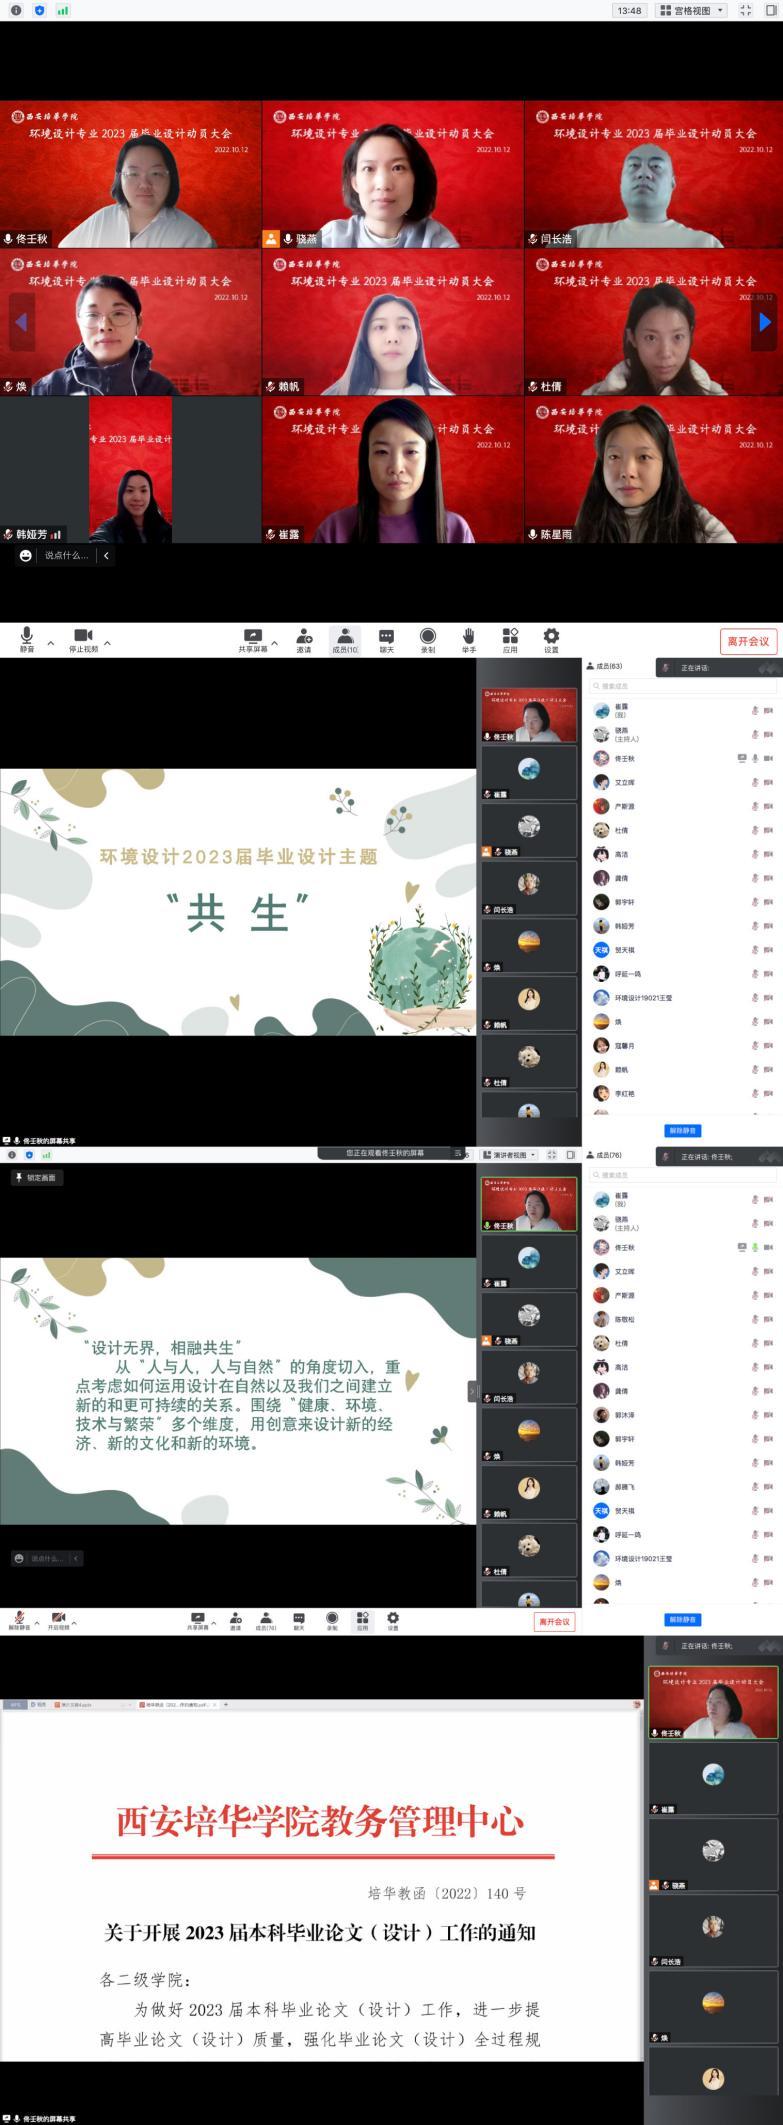The height and width of the screenshot is (2125, 783).
Task: Open the 成员(10) participants icon
Action: pos(345,638)
